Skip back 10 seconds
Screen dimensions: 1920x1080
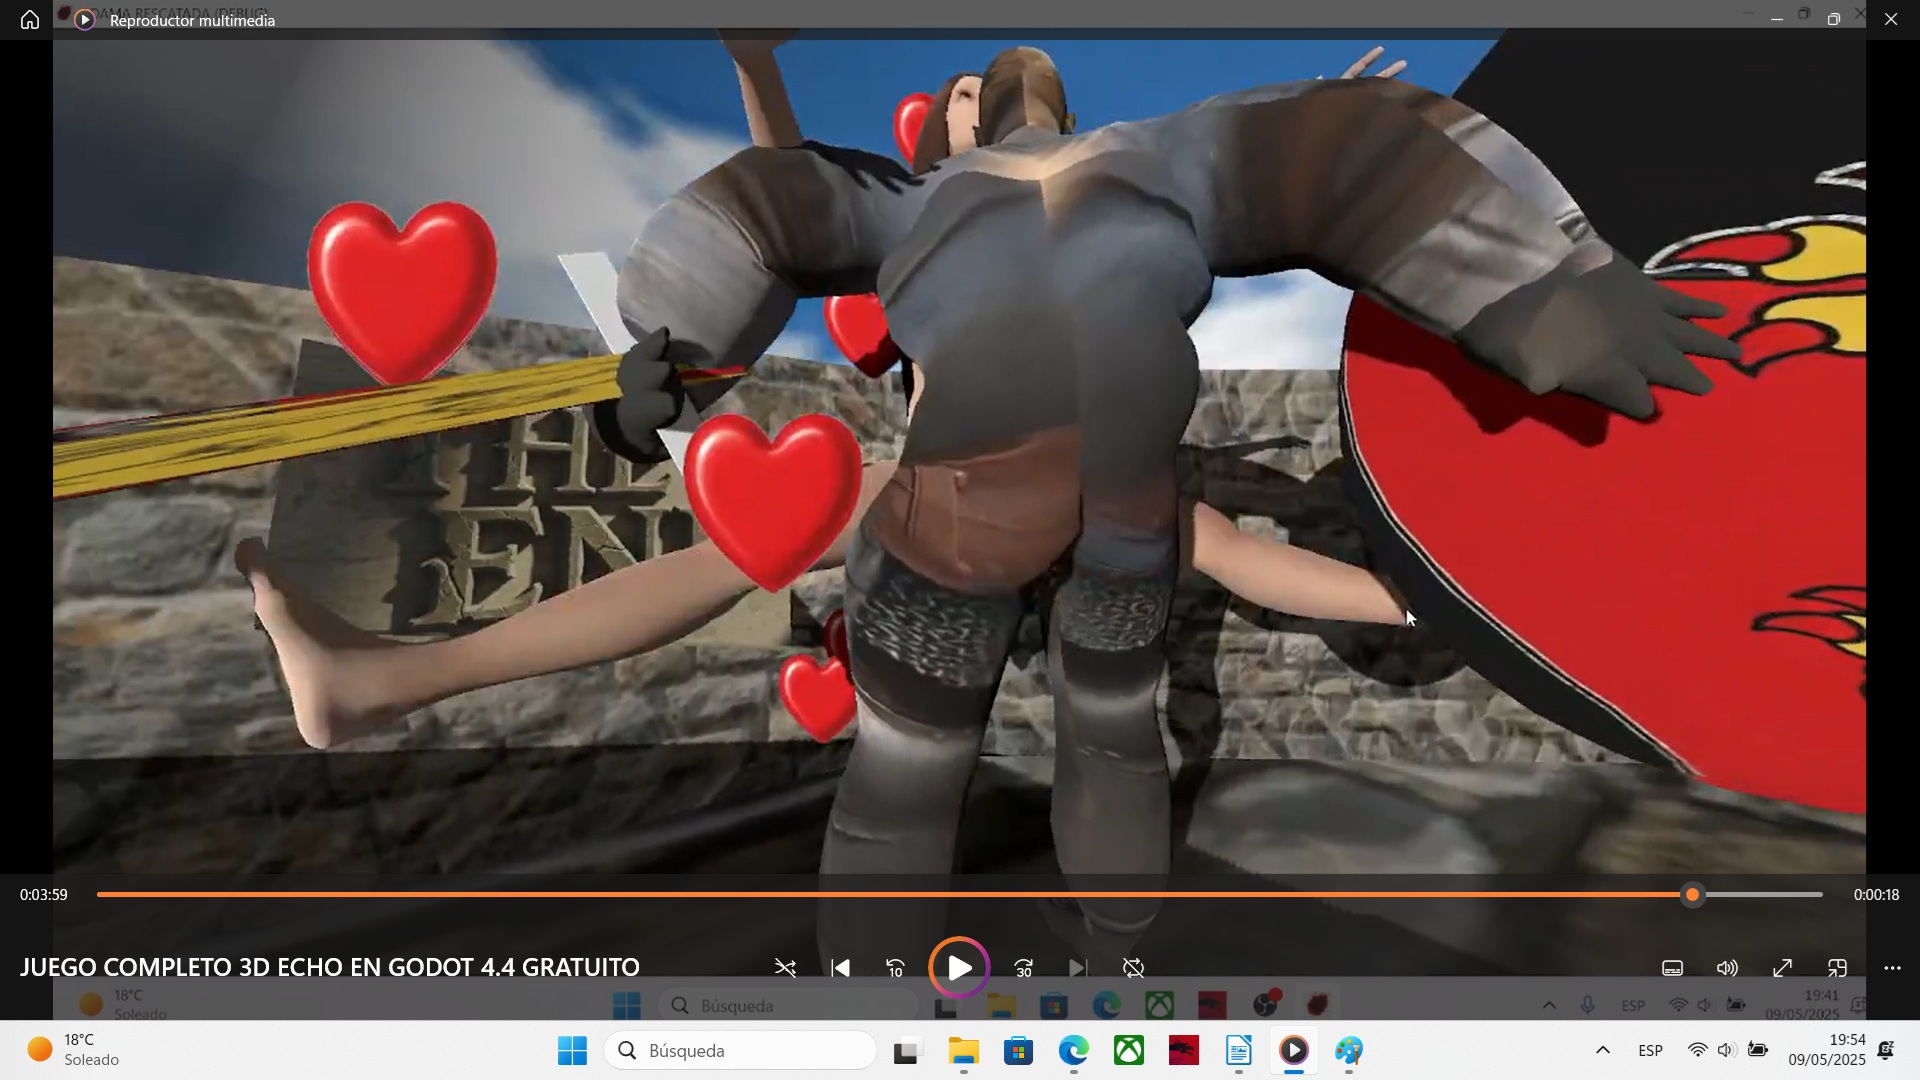coord(895,968)
